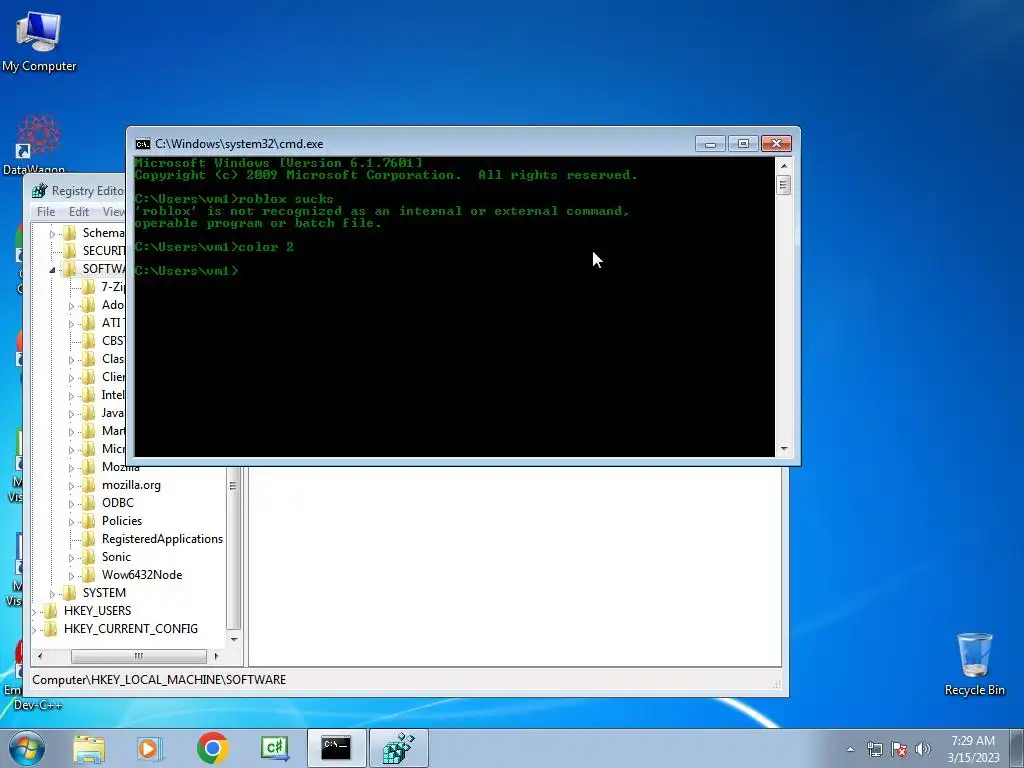Viewport: 1024px width, 768px height.
Task: Click the Windows Start button
Action: (27, 748)
